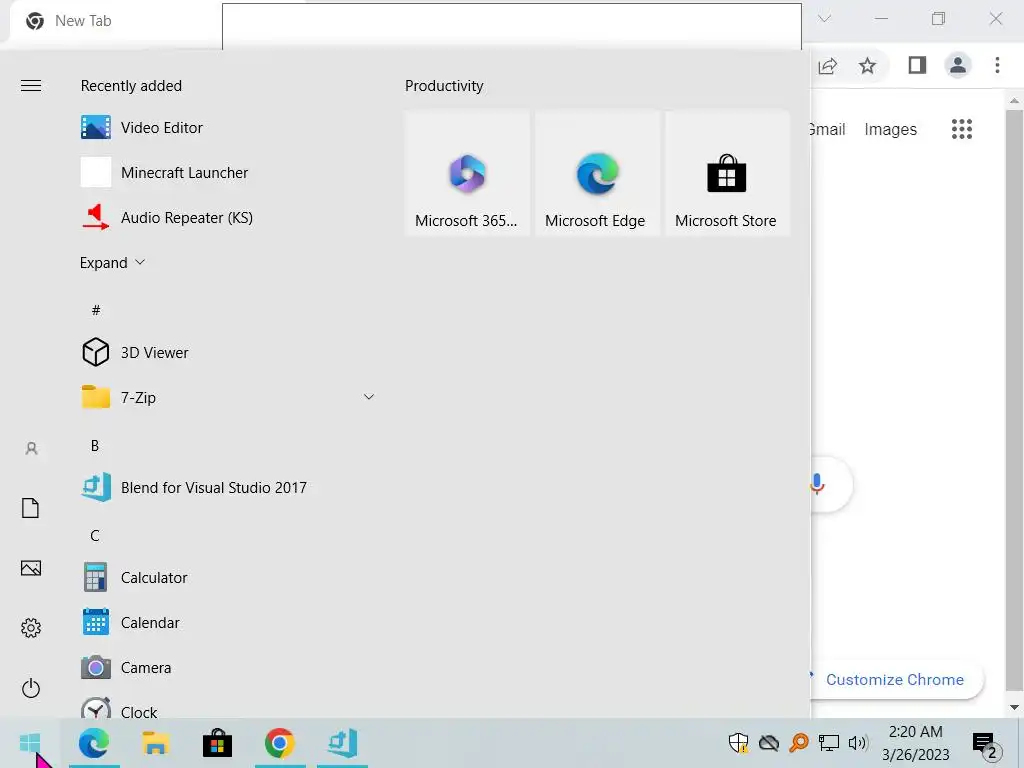Open the Camera app
This screenshot has width=1024, height=768.
[229, 668]
